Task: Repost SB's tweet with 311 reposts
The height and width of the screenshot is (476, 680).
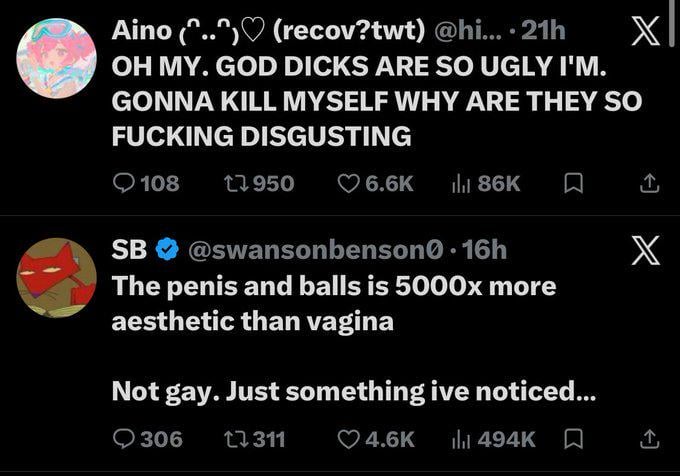Action: 255,439
